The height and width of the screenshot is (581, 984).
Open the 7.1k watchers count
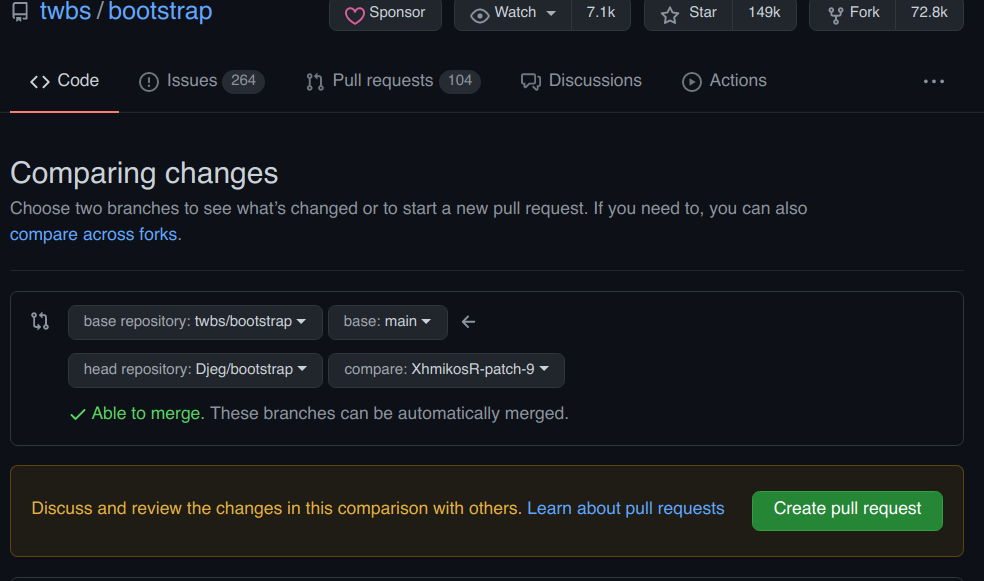pos(601,14)
